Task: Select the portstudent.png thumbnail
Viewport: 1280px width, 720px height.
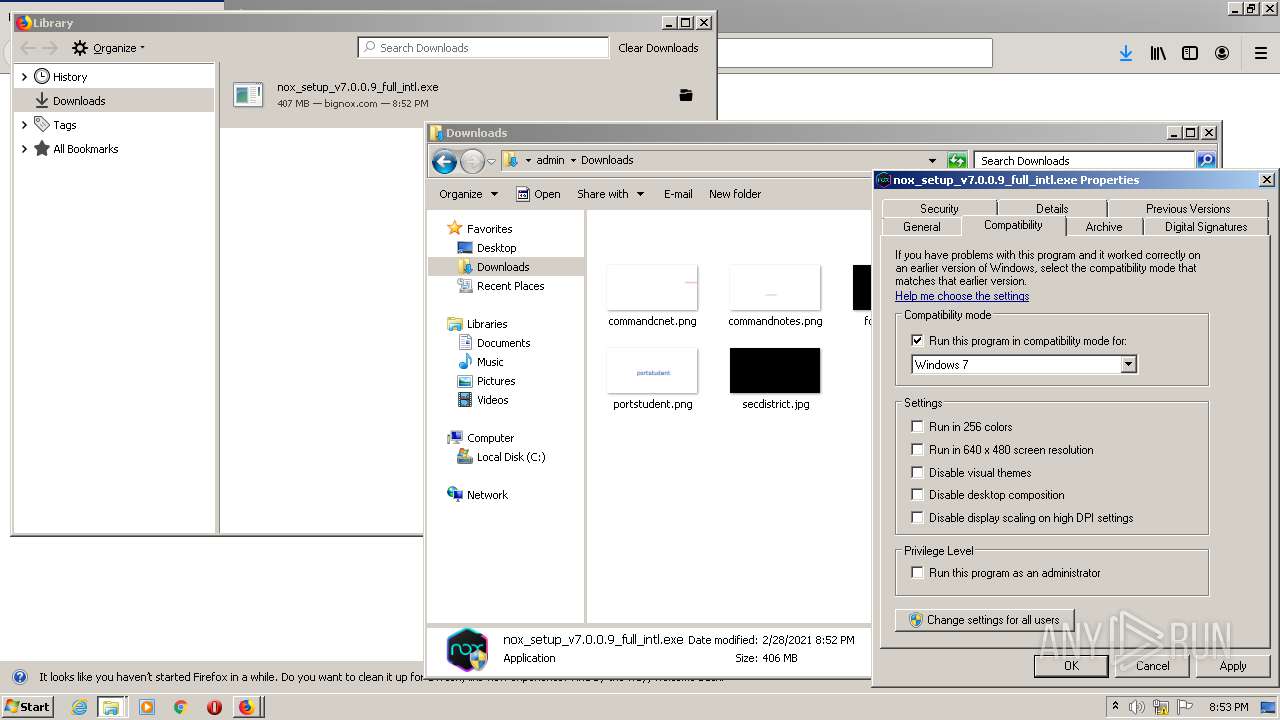Action: click(653, 371)
